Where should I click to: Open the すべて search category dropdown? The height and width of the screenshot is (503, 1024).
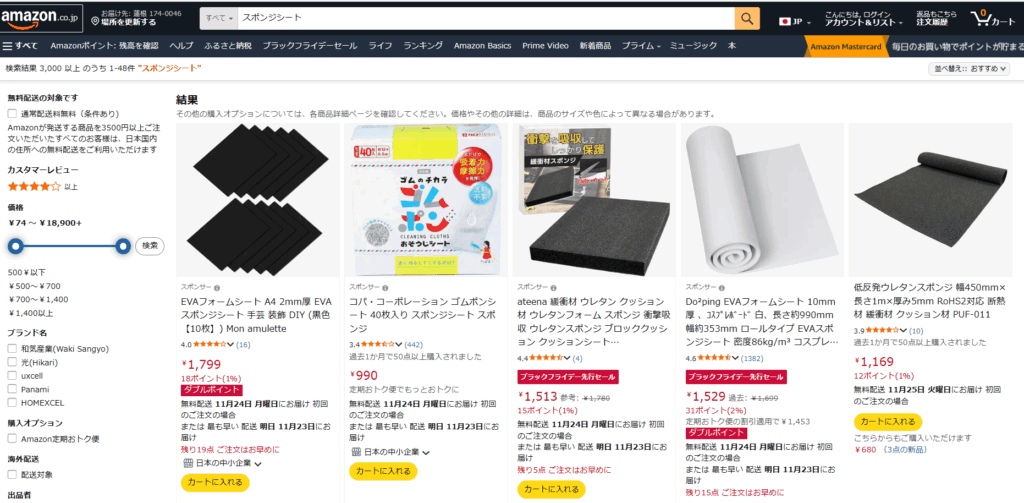point(219,18)
